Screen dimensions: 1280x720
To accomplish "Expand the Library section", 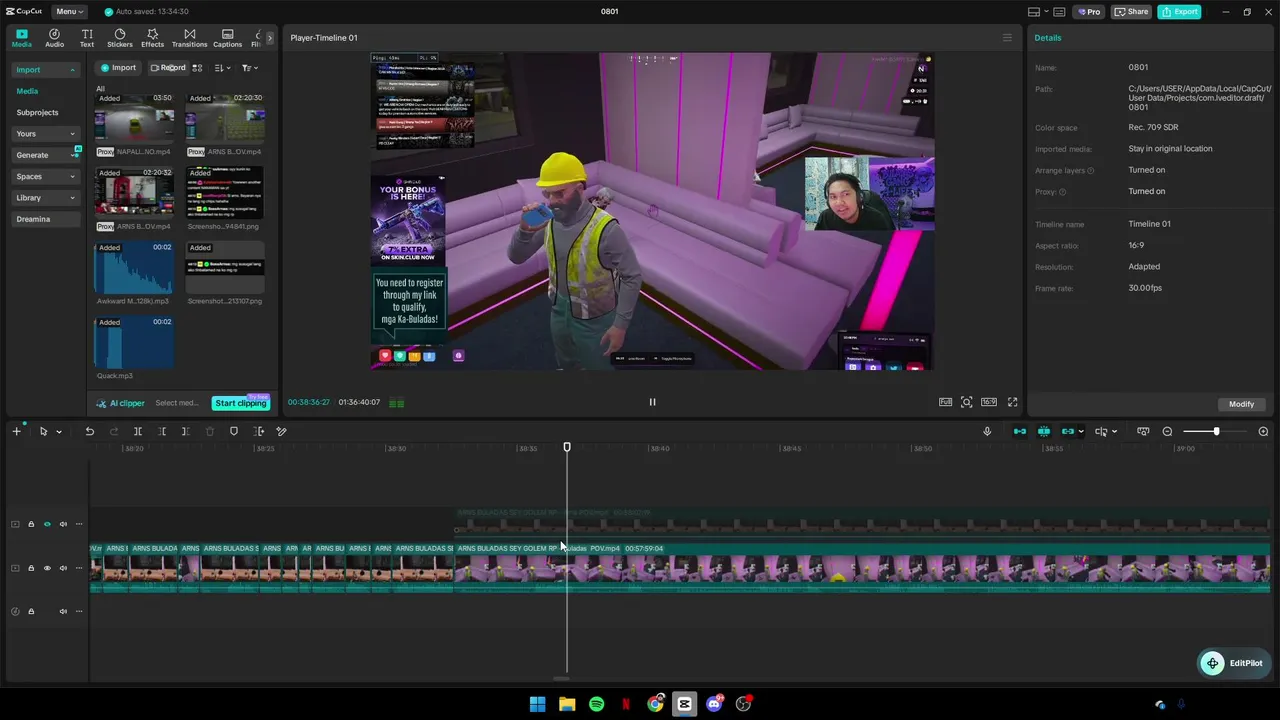I will click(45, 198).
